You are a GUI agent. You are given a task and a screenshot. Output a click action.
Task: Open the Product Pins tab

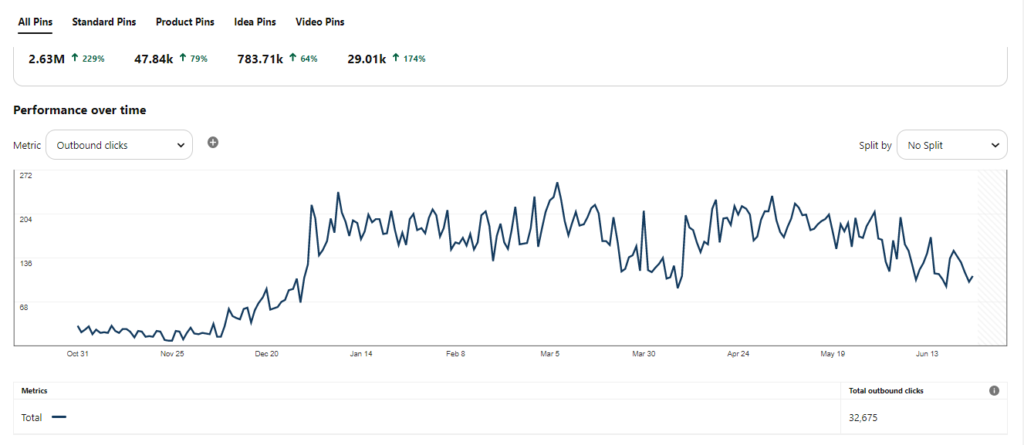pyautogui.click(x=185, y=21)
